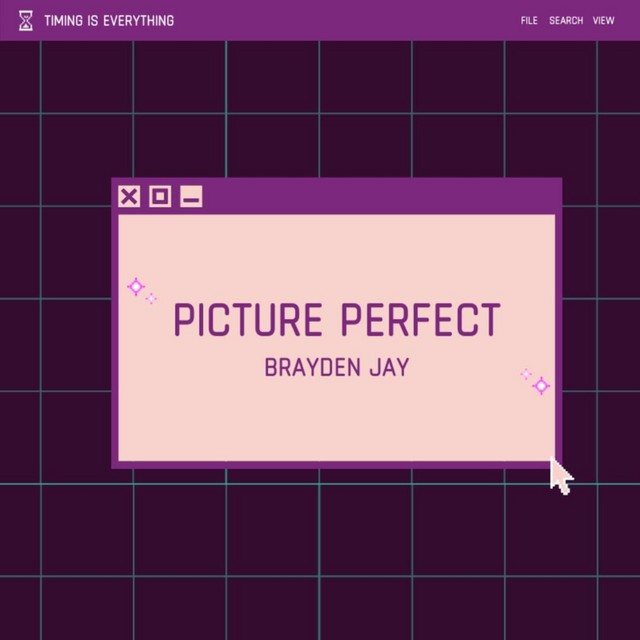Click the word 'PERFECT' in the heading

pos(420,321)
